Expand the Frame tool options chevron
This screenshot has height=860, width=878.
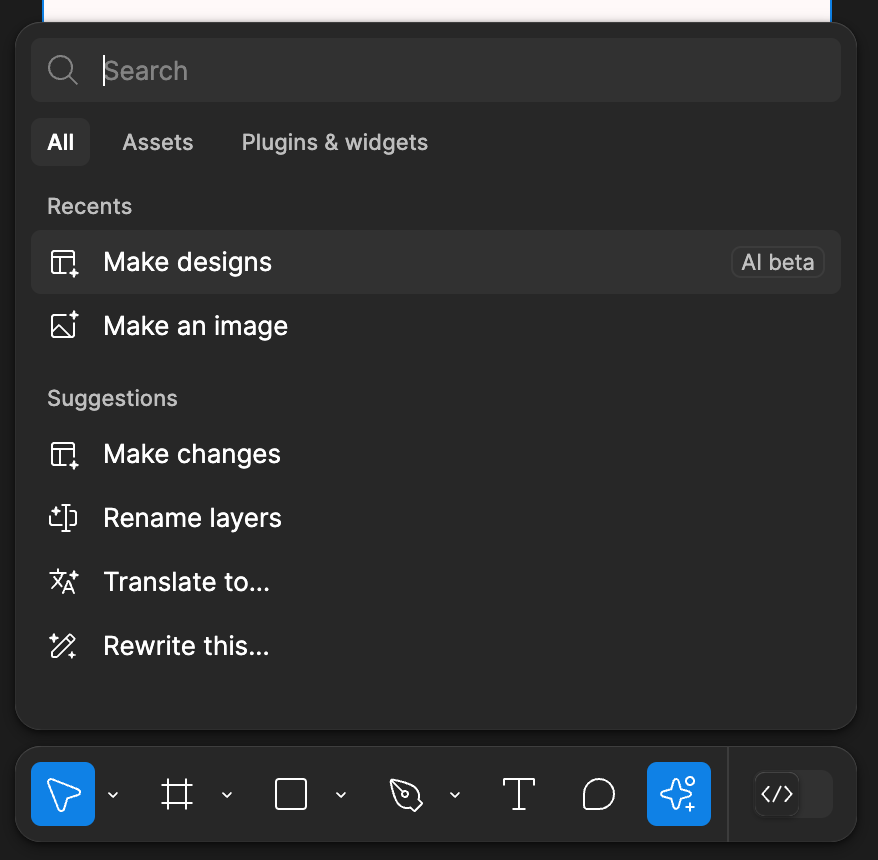(227, 794)
